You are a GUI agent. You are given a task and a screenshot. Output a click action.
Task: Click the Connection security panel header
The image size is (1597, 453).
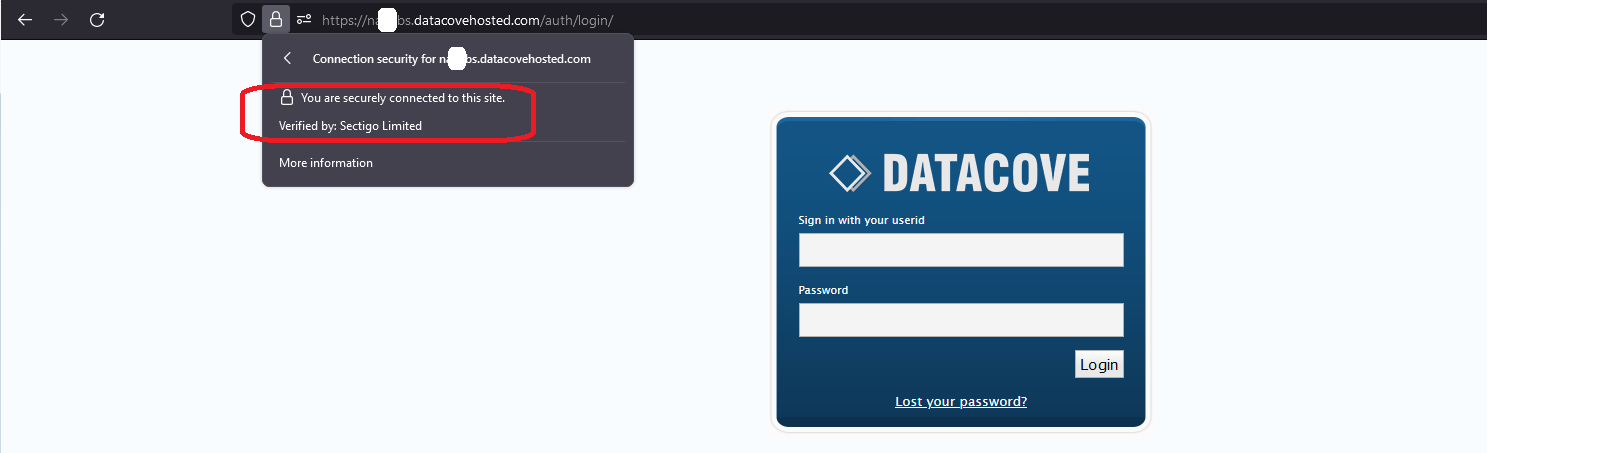(451, 59)
